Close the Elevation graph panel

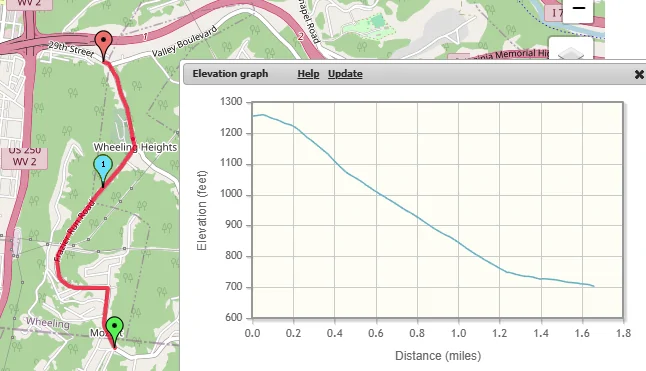tap(639, 75)
